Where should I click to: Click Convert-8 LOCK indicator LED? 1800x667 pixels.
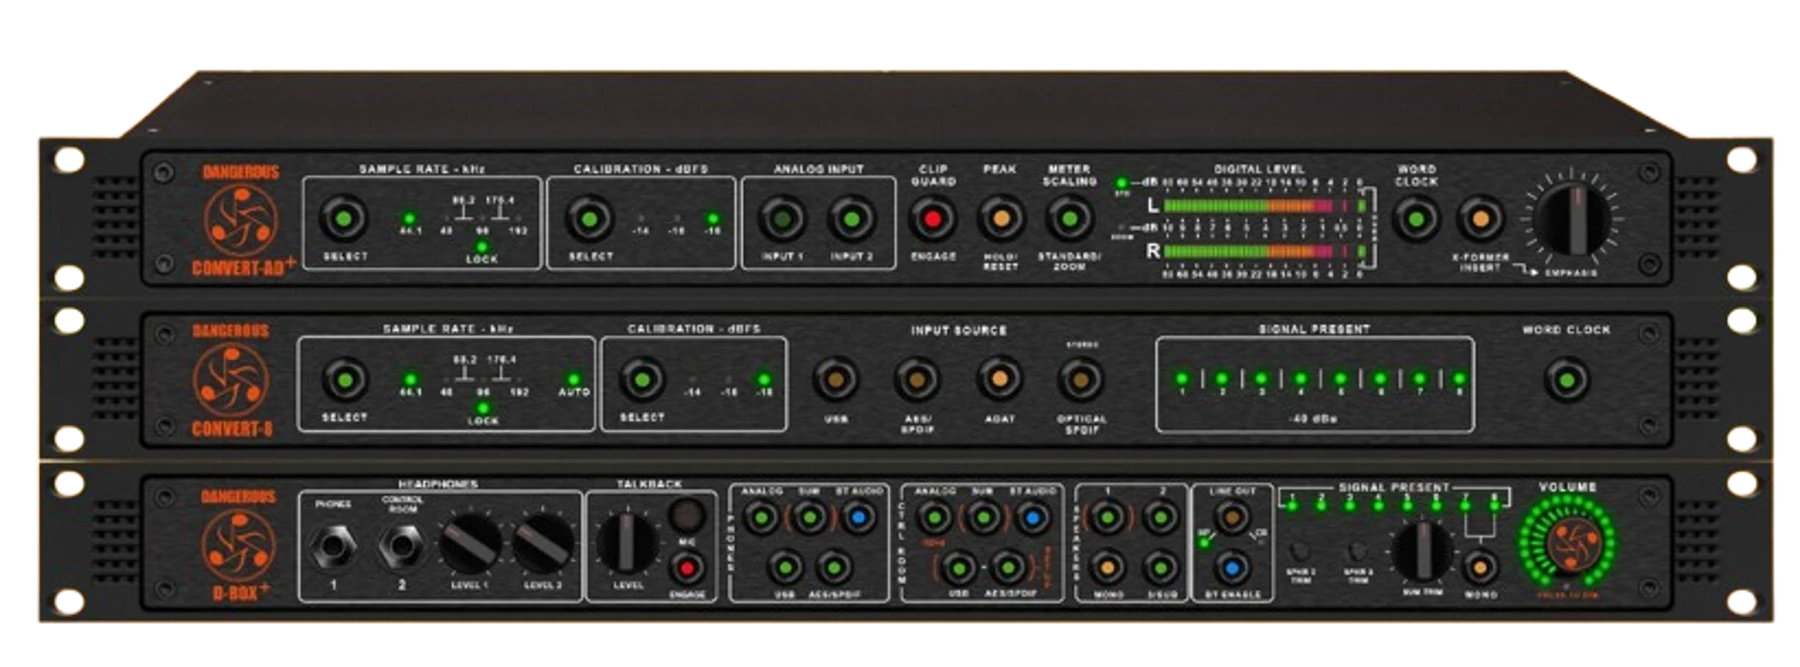[483, 408]
